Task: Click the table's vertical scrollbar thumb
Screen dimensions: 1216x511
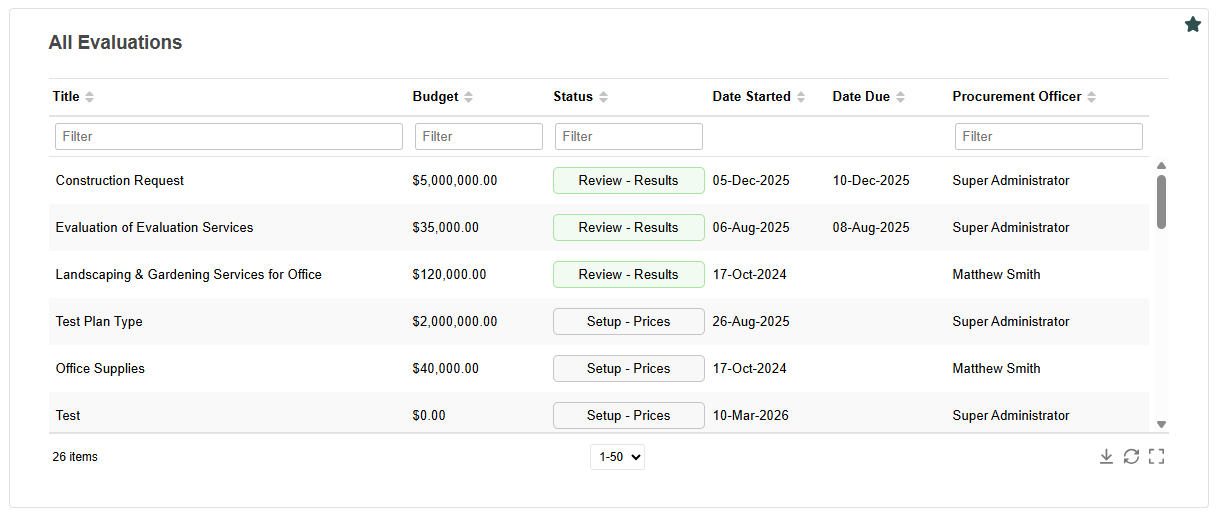Action: pyautogui.click(x=1161, y=201)
